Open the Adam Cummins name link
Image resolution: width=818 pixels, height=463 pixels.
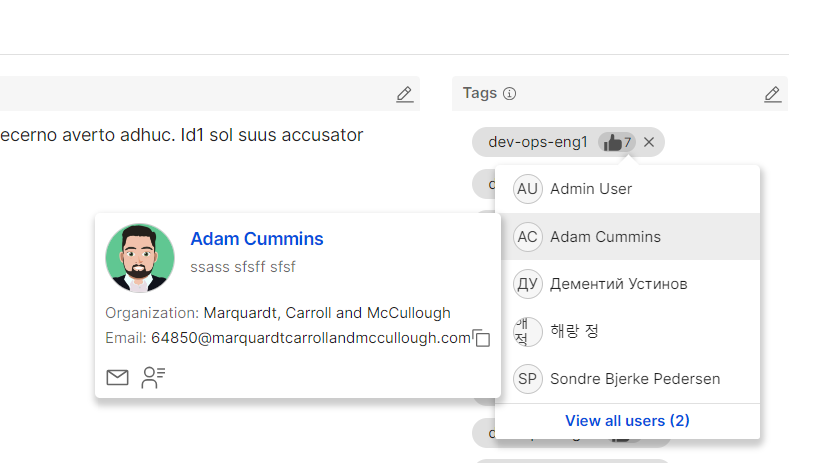257,239
